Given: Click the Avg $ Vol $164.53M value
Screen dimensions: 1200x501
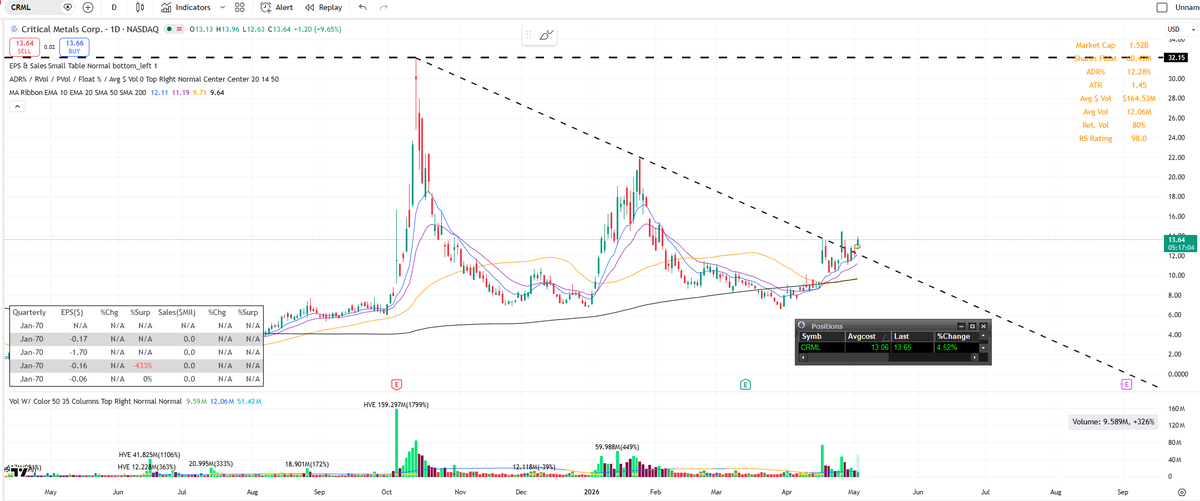Looking at the screenshot, I should tap(1139, 98).
